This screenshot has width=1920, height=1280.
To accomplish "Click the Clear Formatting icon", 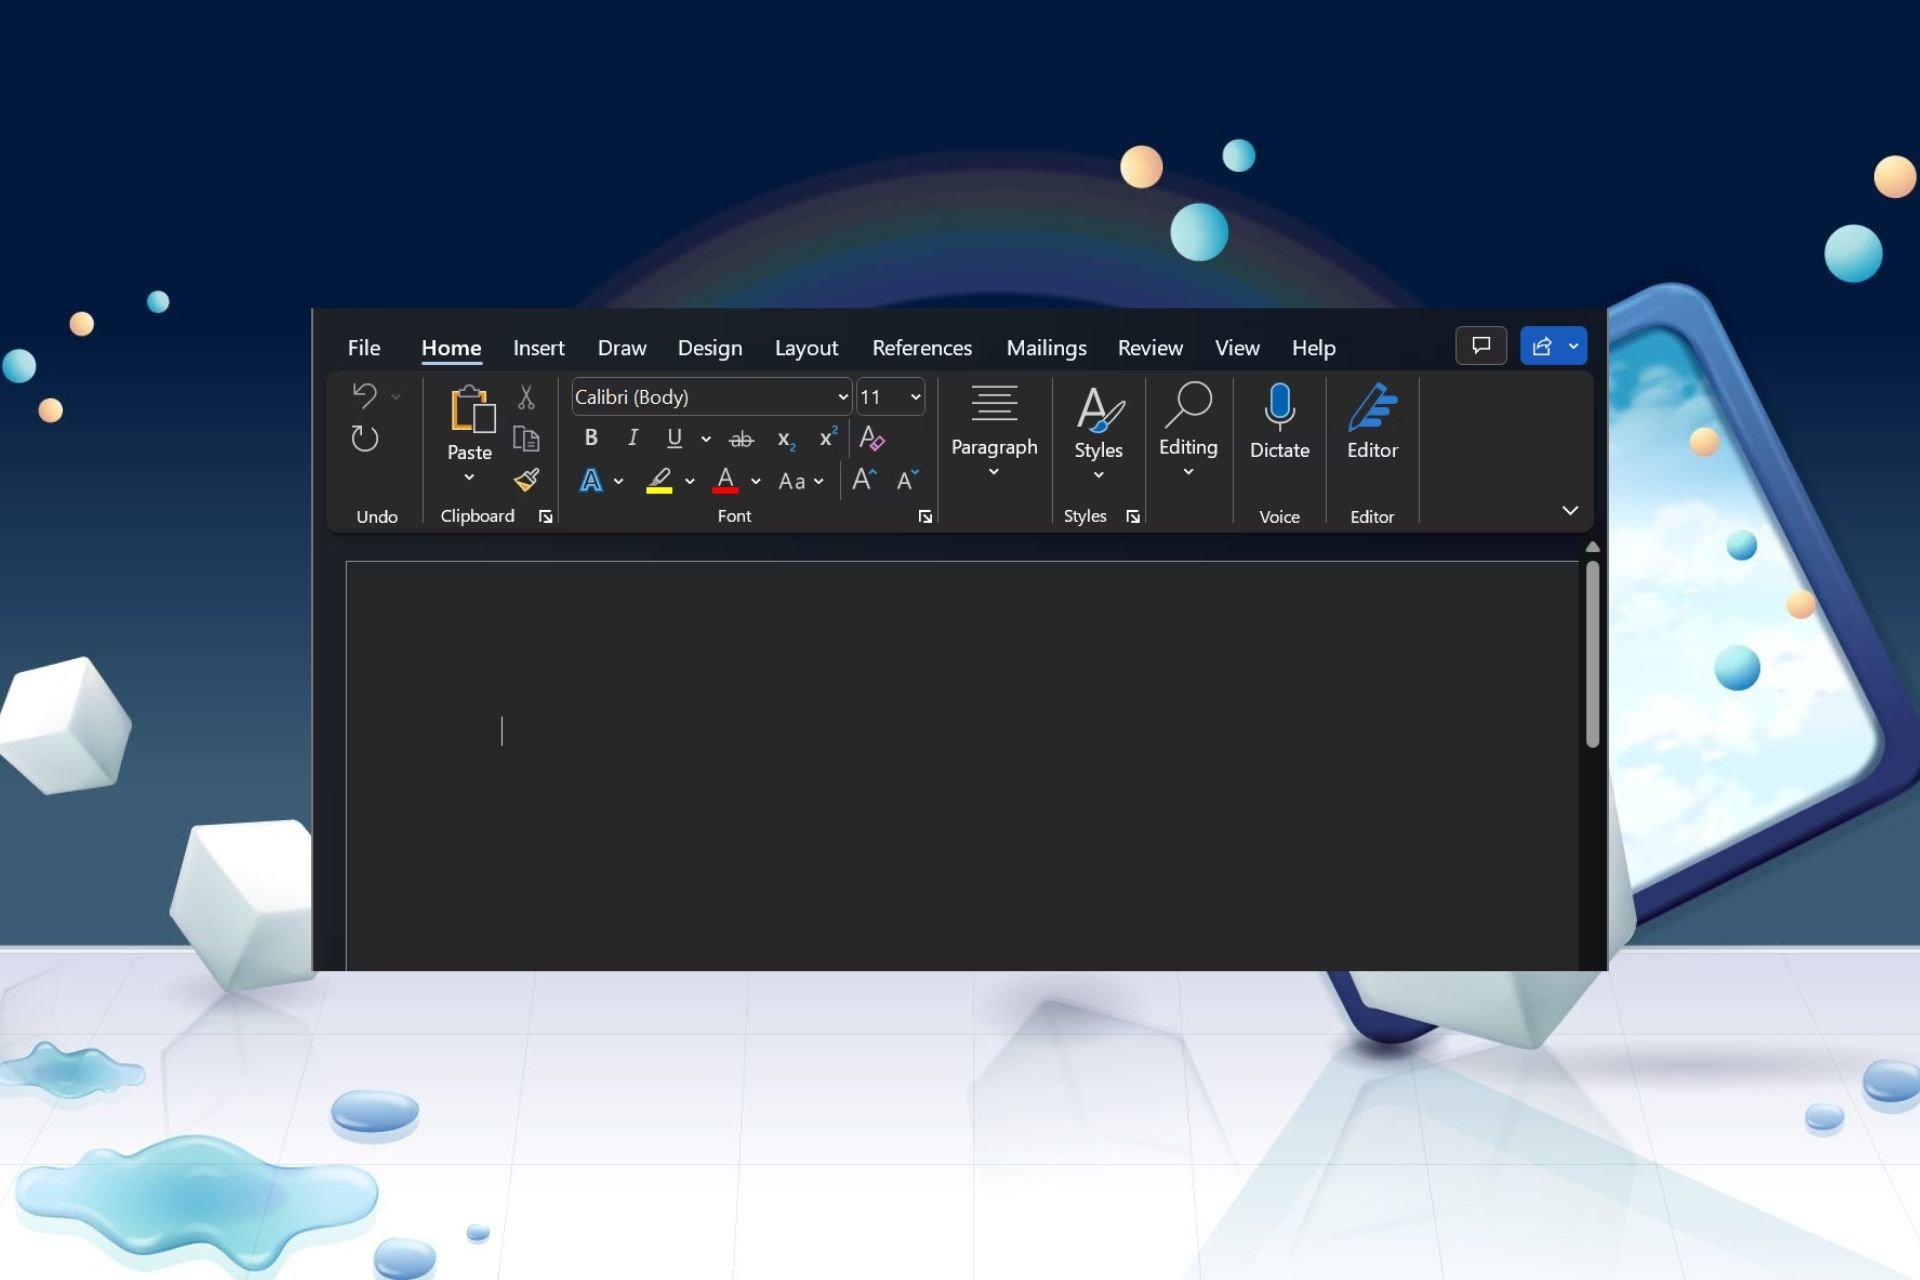I will 872,438.
